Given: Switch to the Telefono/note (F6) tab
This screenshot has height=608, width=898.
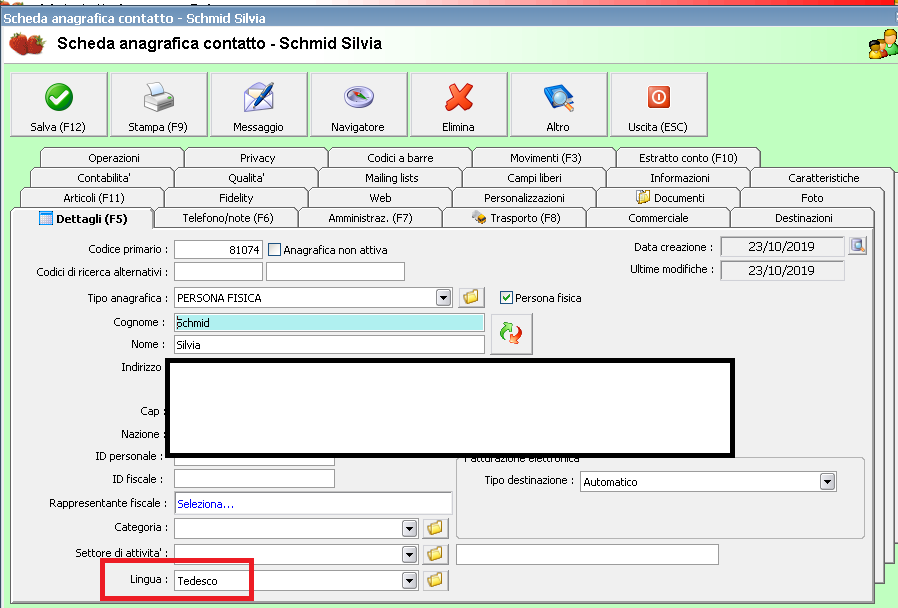Looking at the screenshot, I should 227,218.
